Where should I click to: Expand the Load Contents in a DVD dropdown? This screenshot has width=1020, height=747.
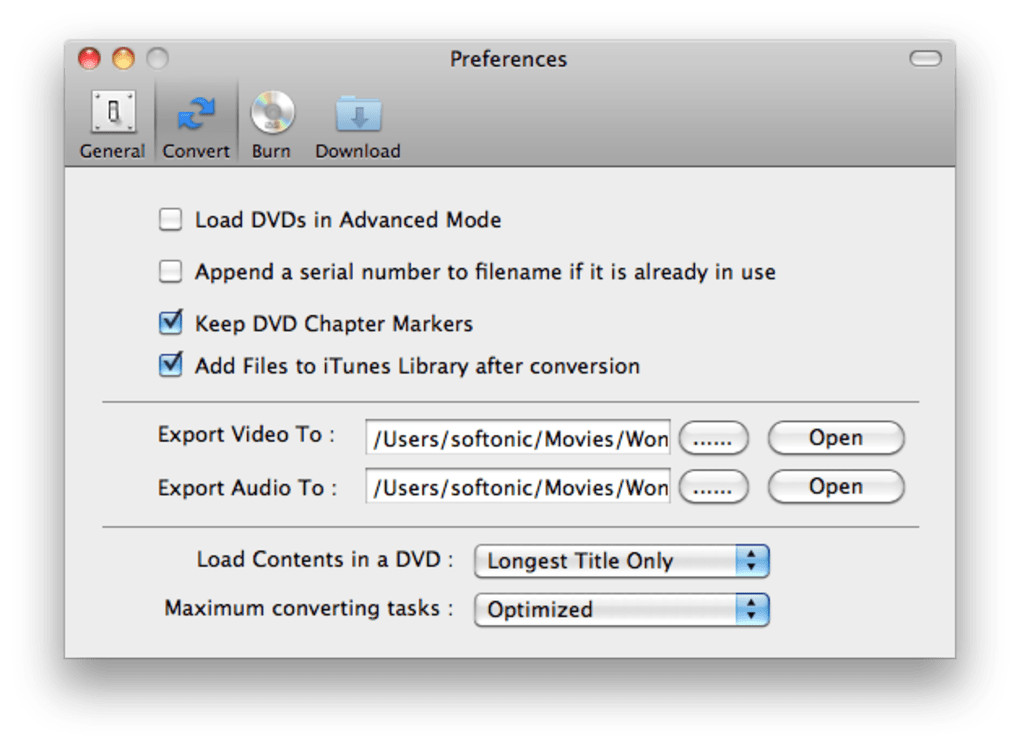[621, 561]
